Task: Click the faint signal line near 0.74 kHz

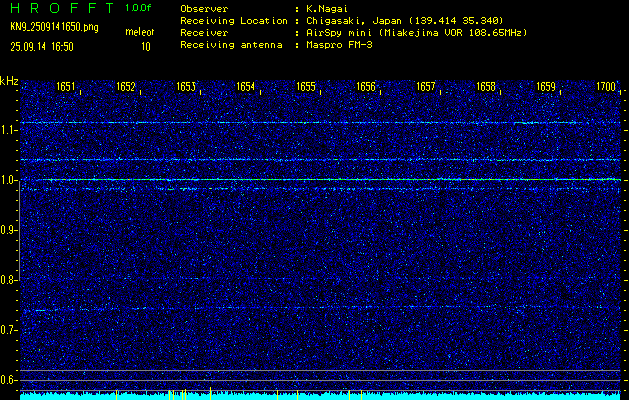Action: (x=321, y=308)
